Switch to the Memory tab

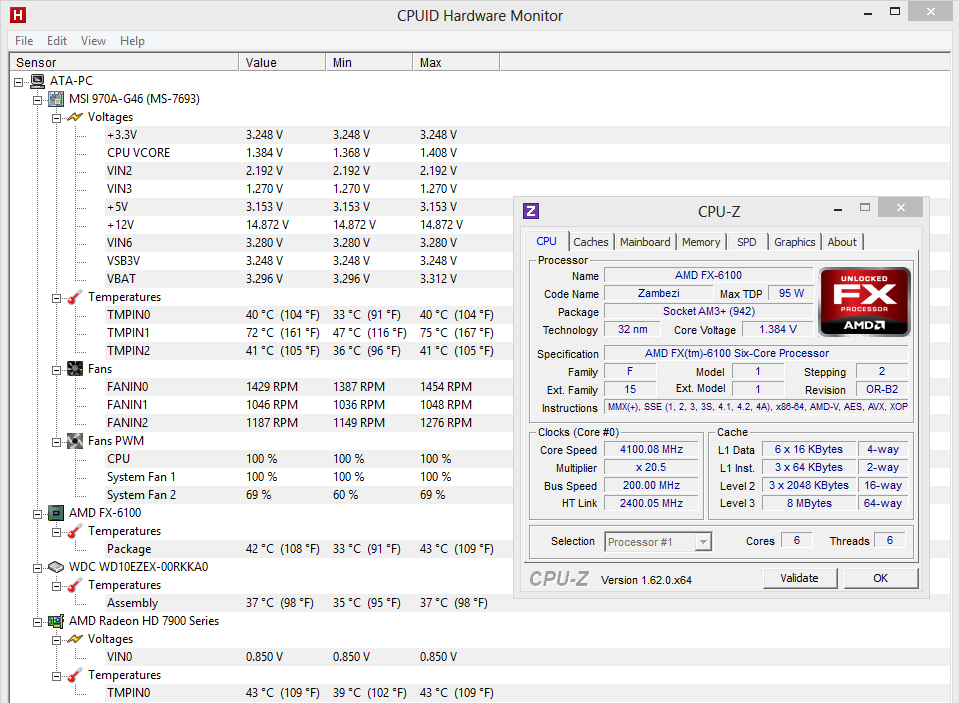(x=701, y=242)
